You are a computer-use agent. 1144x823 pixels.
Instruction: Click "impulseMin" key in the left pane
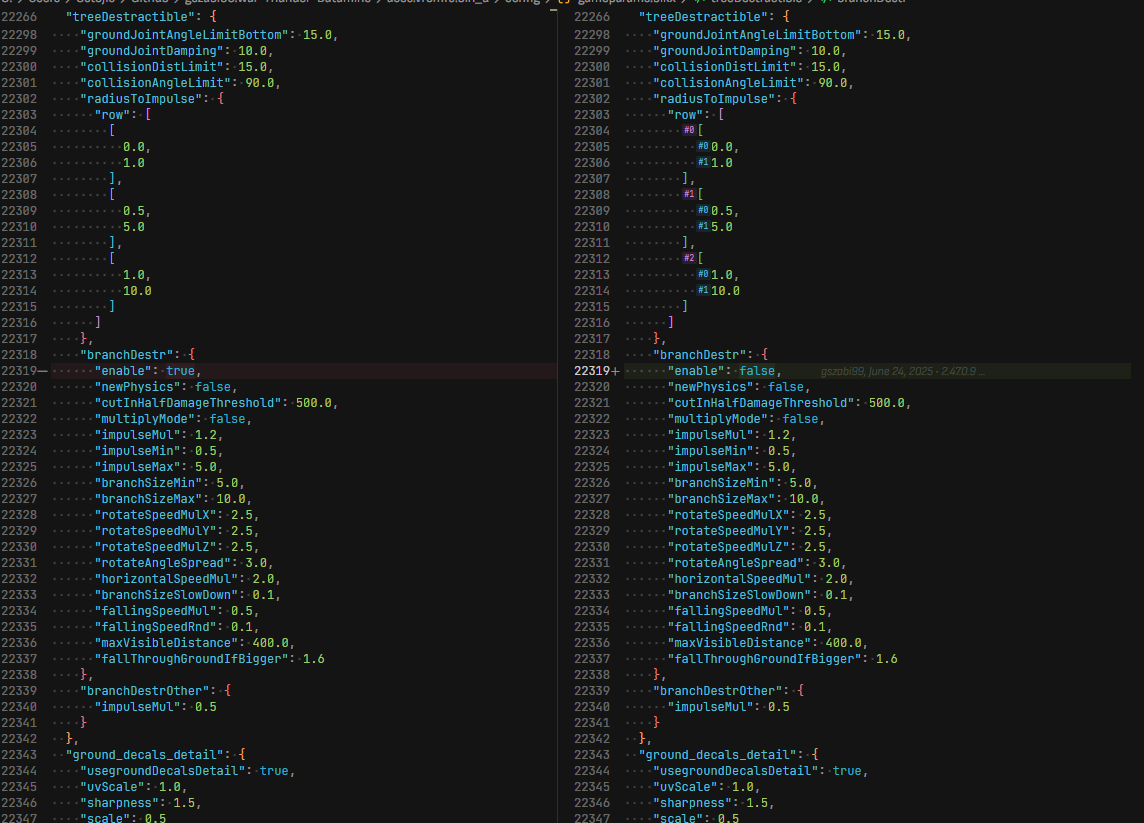click(138, 451)
